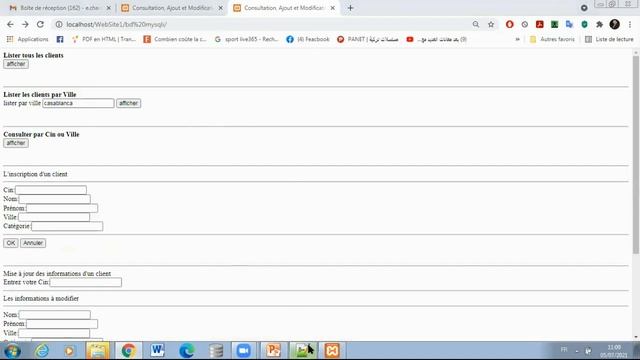Click afficher next to the ville field
This screenshot has height=360, width=640.
[x=129, y=103]
